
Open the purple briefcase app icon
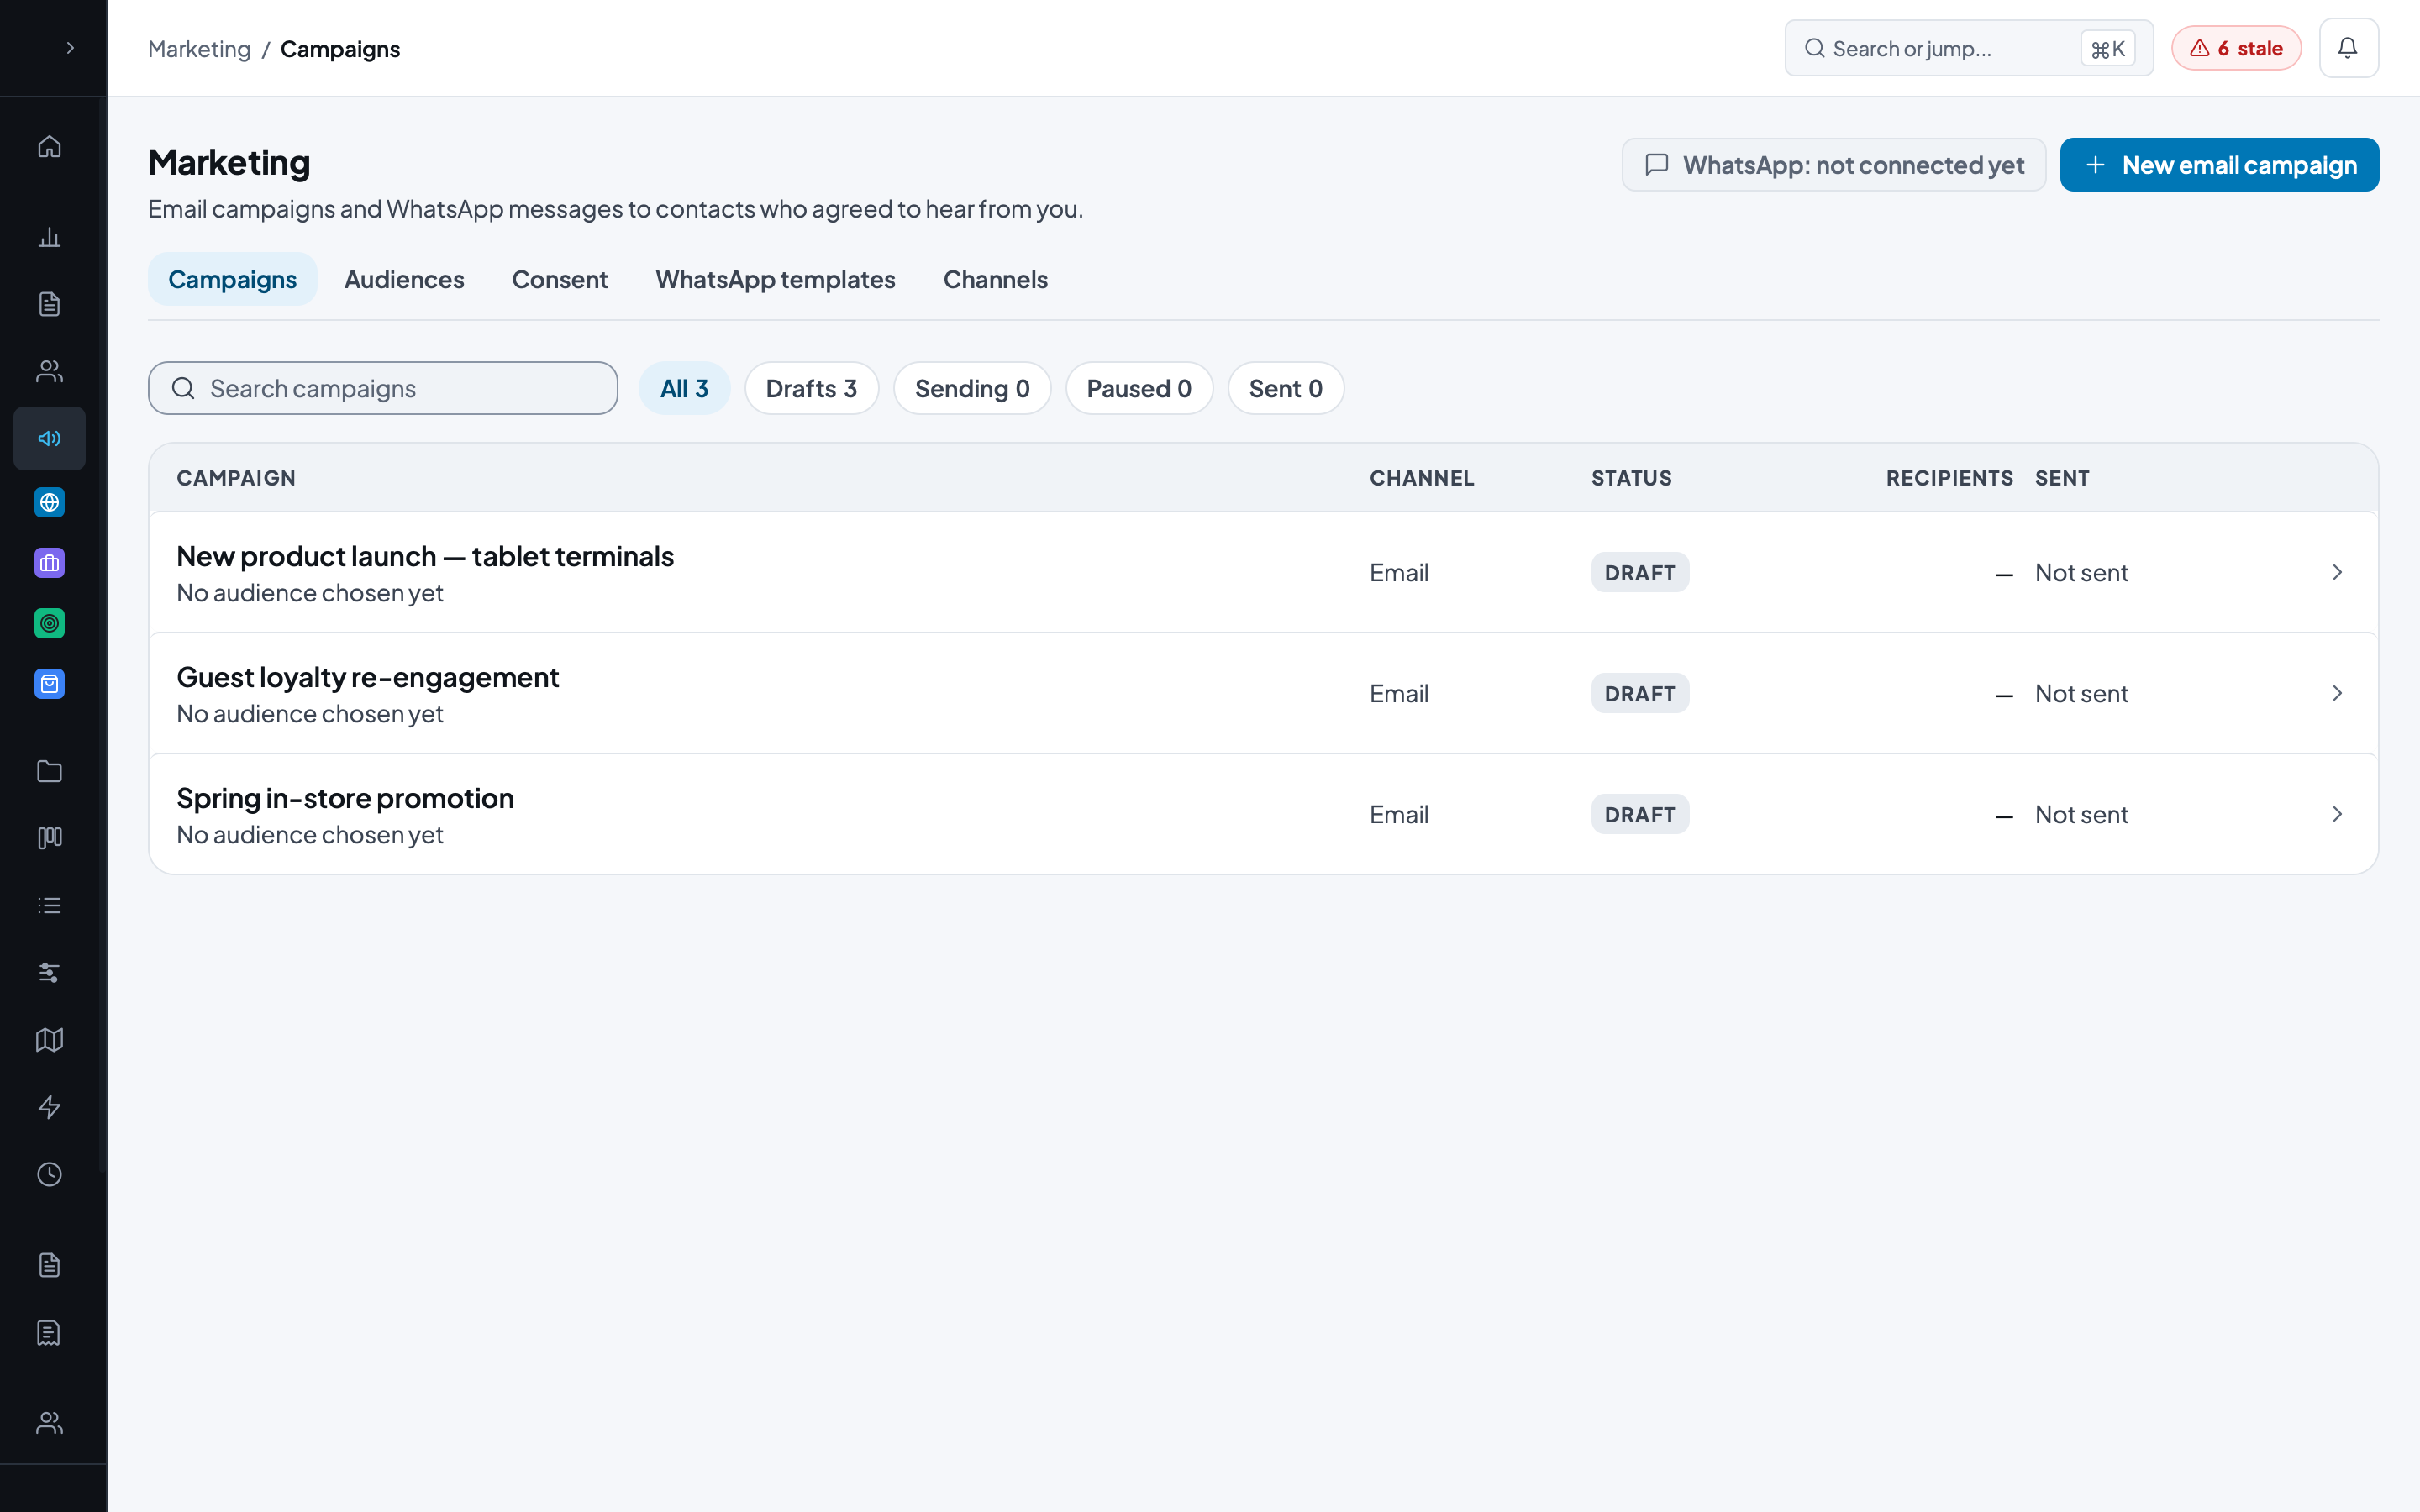click(49, 563)
